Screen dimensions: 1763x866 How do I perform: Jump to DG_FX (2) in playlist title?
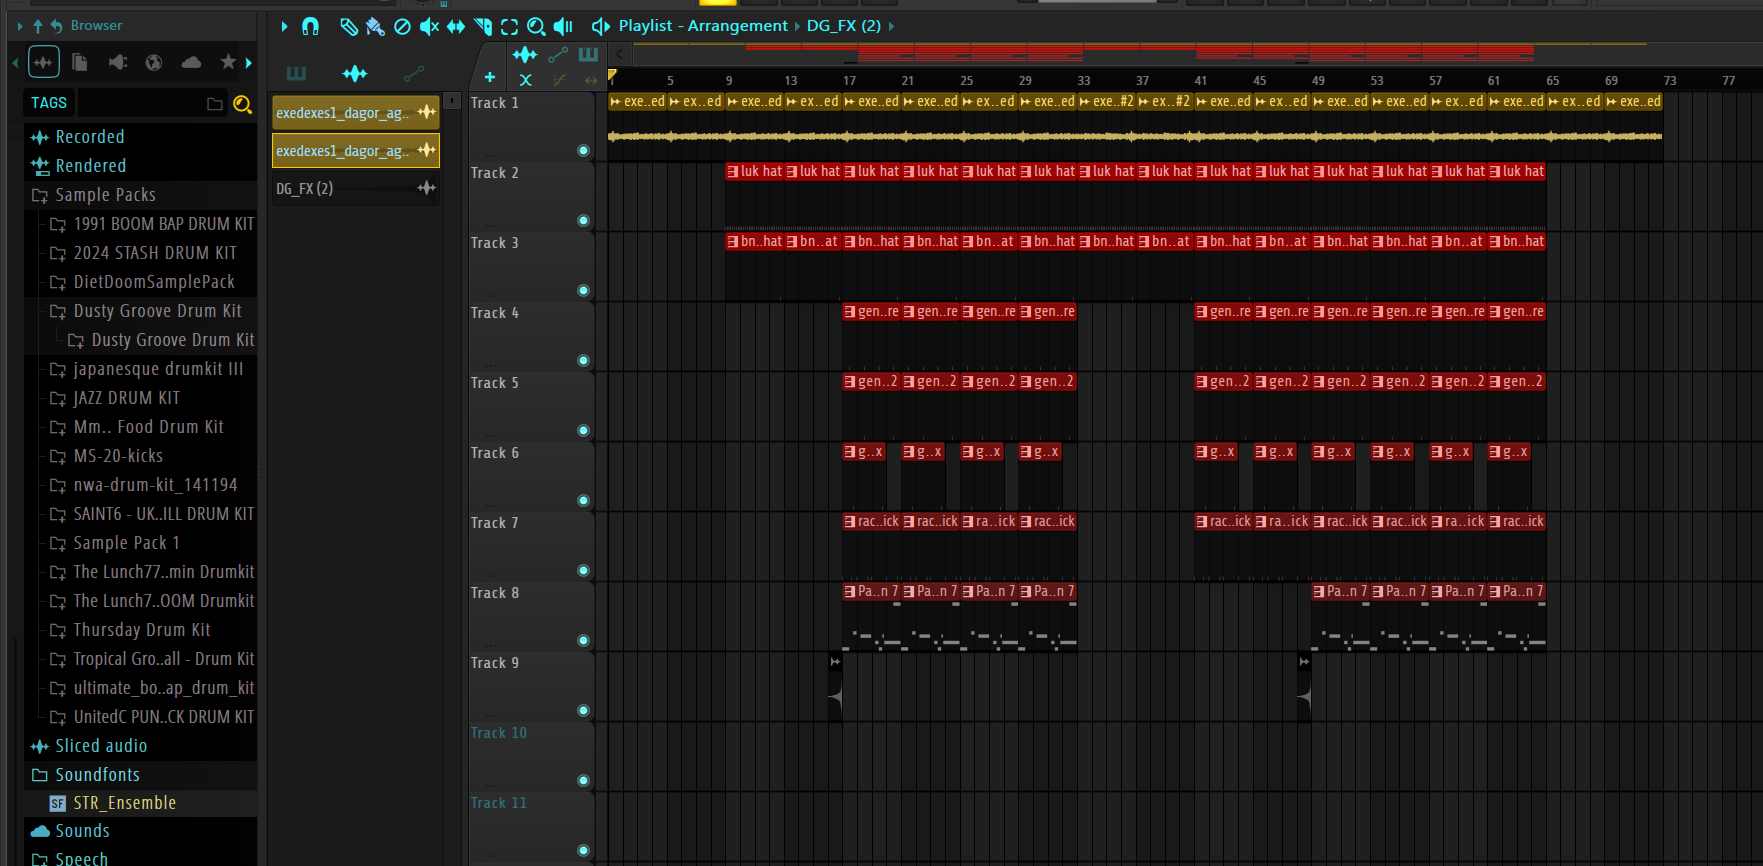[844, 26]
